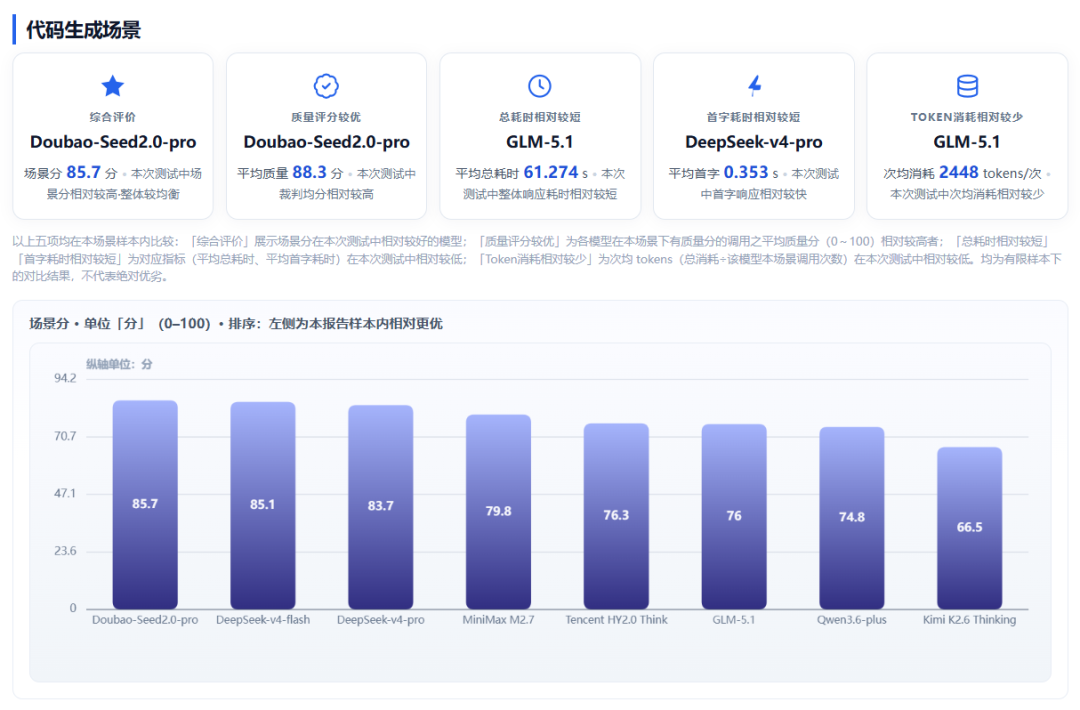
Task: Click the MiniMax M2.7 bar showing 79.8
Action: (498, 512)
